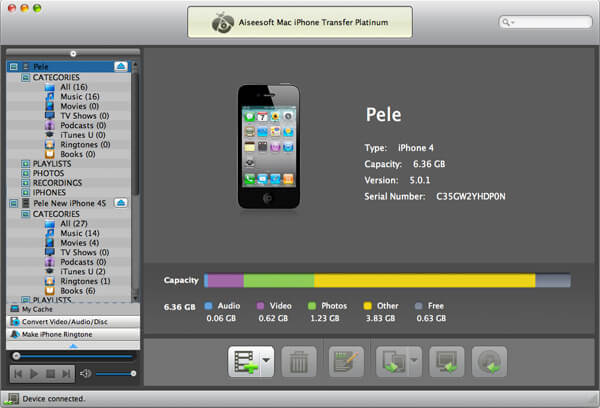Viewport: 600px width, 408px height.
Task: Click the volume slider
Action: coord(116,373)
